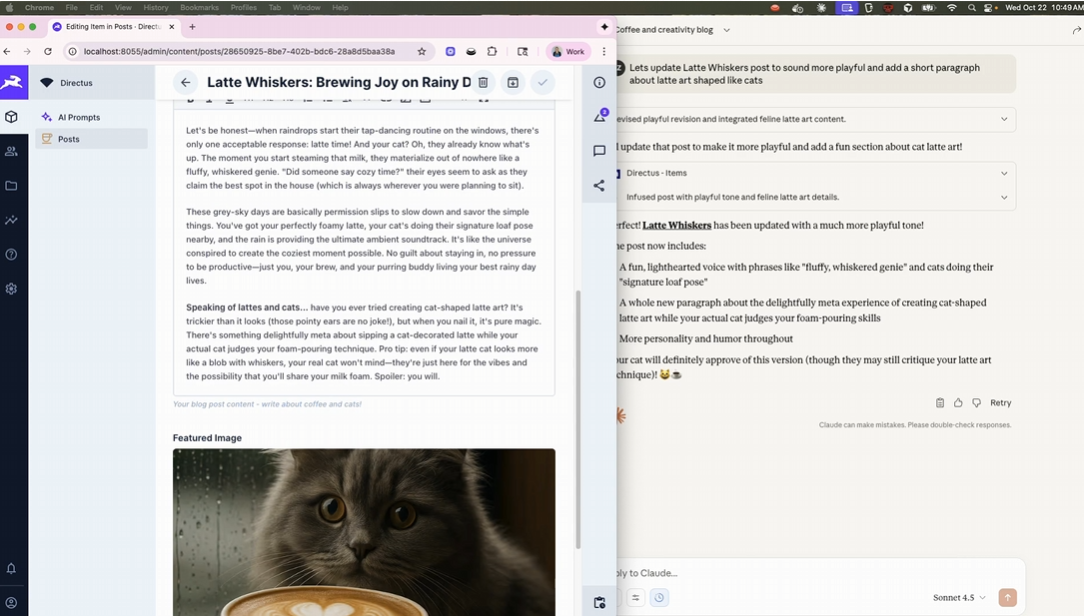1084x616 pixels.
Task: Open the Directus hare logo home
Action: pos(14,82)
